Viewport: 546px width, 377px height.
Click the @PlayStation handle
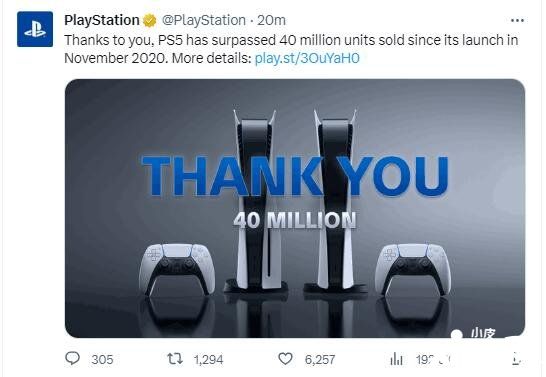[204, 20]
